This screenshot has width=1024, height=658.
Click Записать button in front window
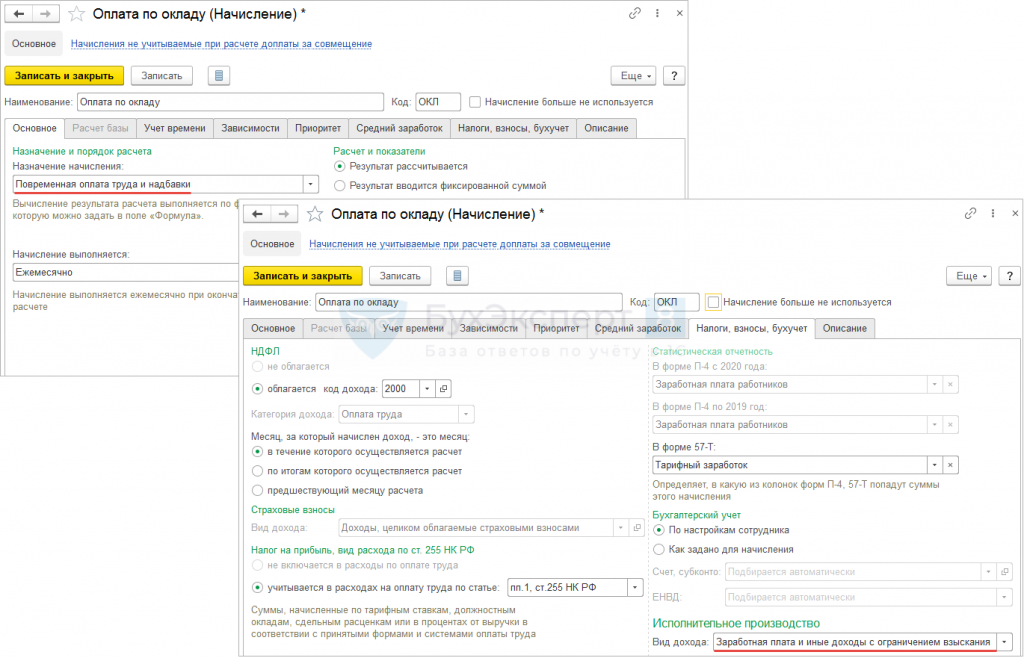tap(400, 276)
